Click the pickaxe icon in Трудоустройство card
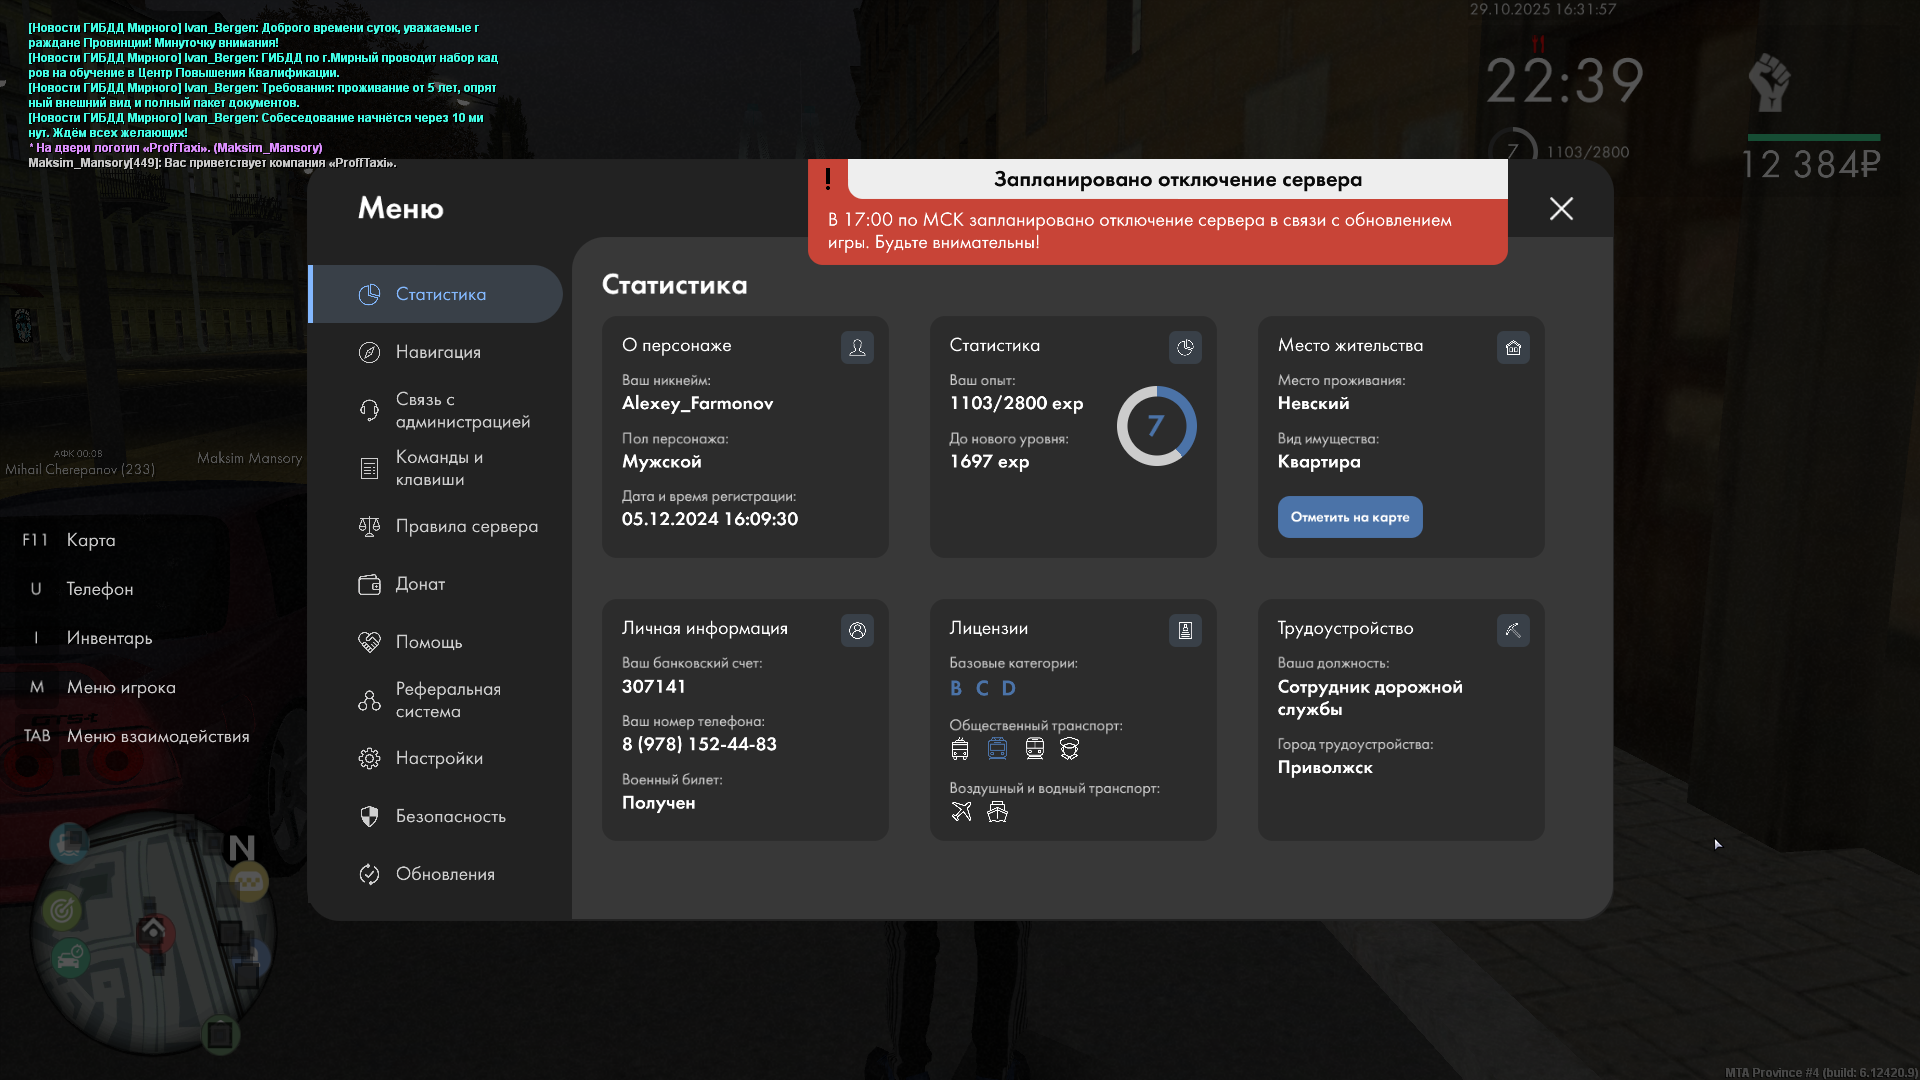This screenshot has height=1080, width=1920. pyautogui.click(x=1513, y=630)
